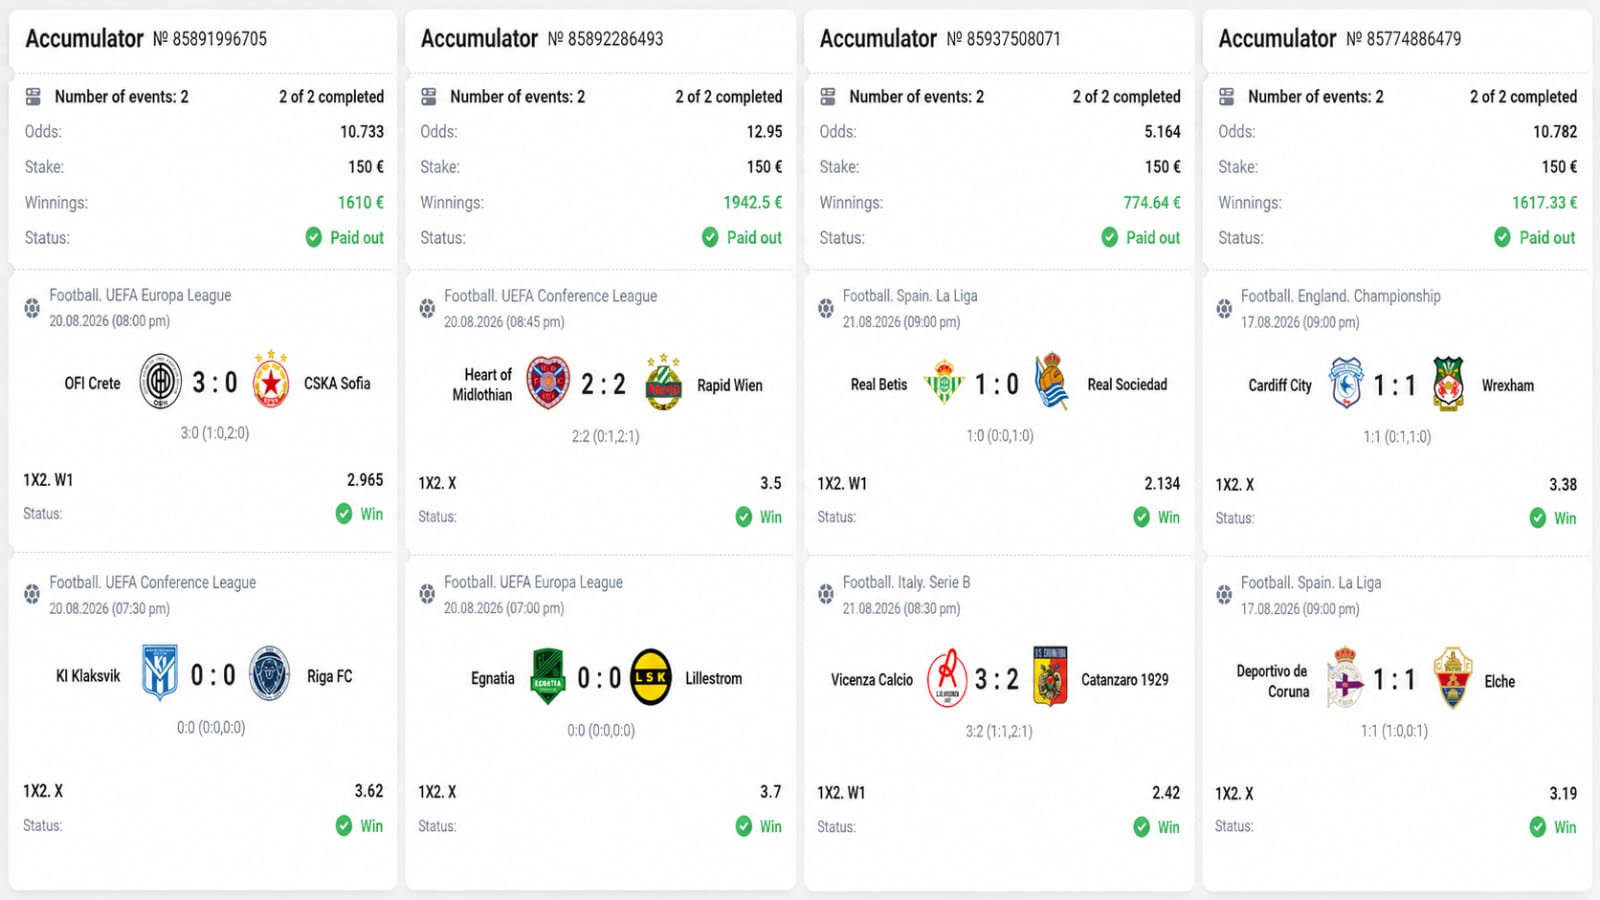This screenshot has width=1600, height=900.
Task: Click the Wrexham club crest
Action: [x=1448, y=384]
